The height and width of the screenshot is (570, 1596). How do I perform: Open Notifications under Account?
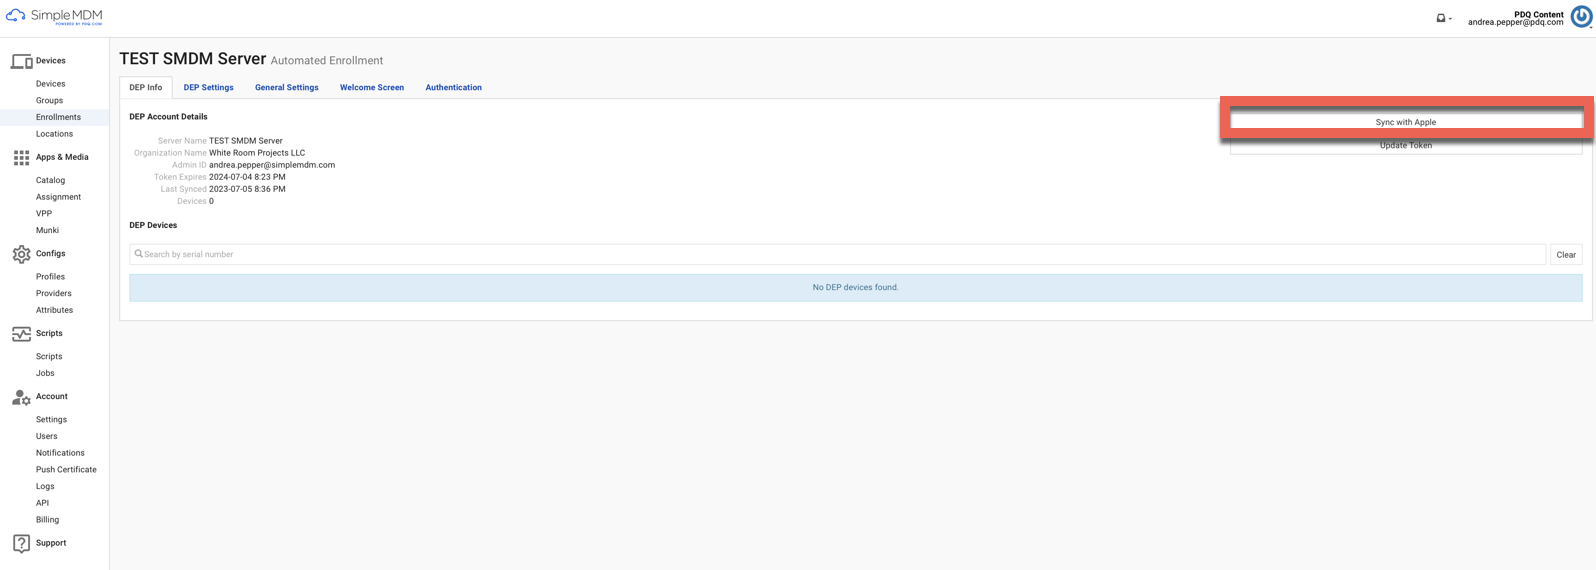[60, 453]
